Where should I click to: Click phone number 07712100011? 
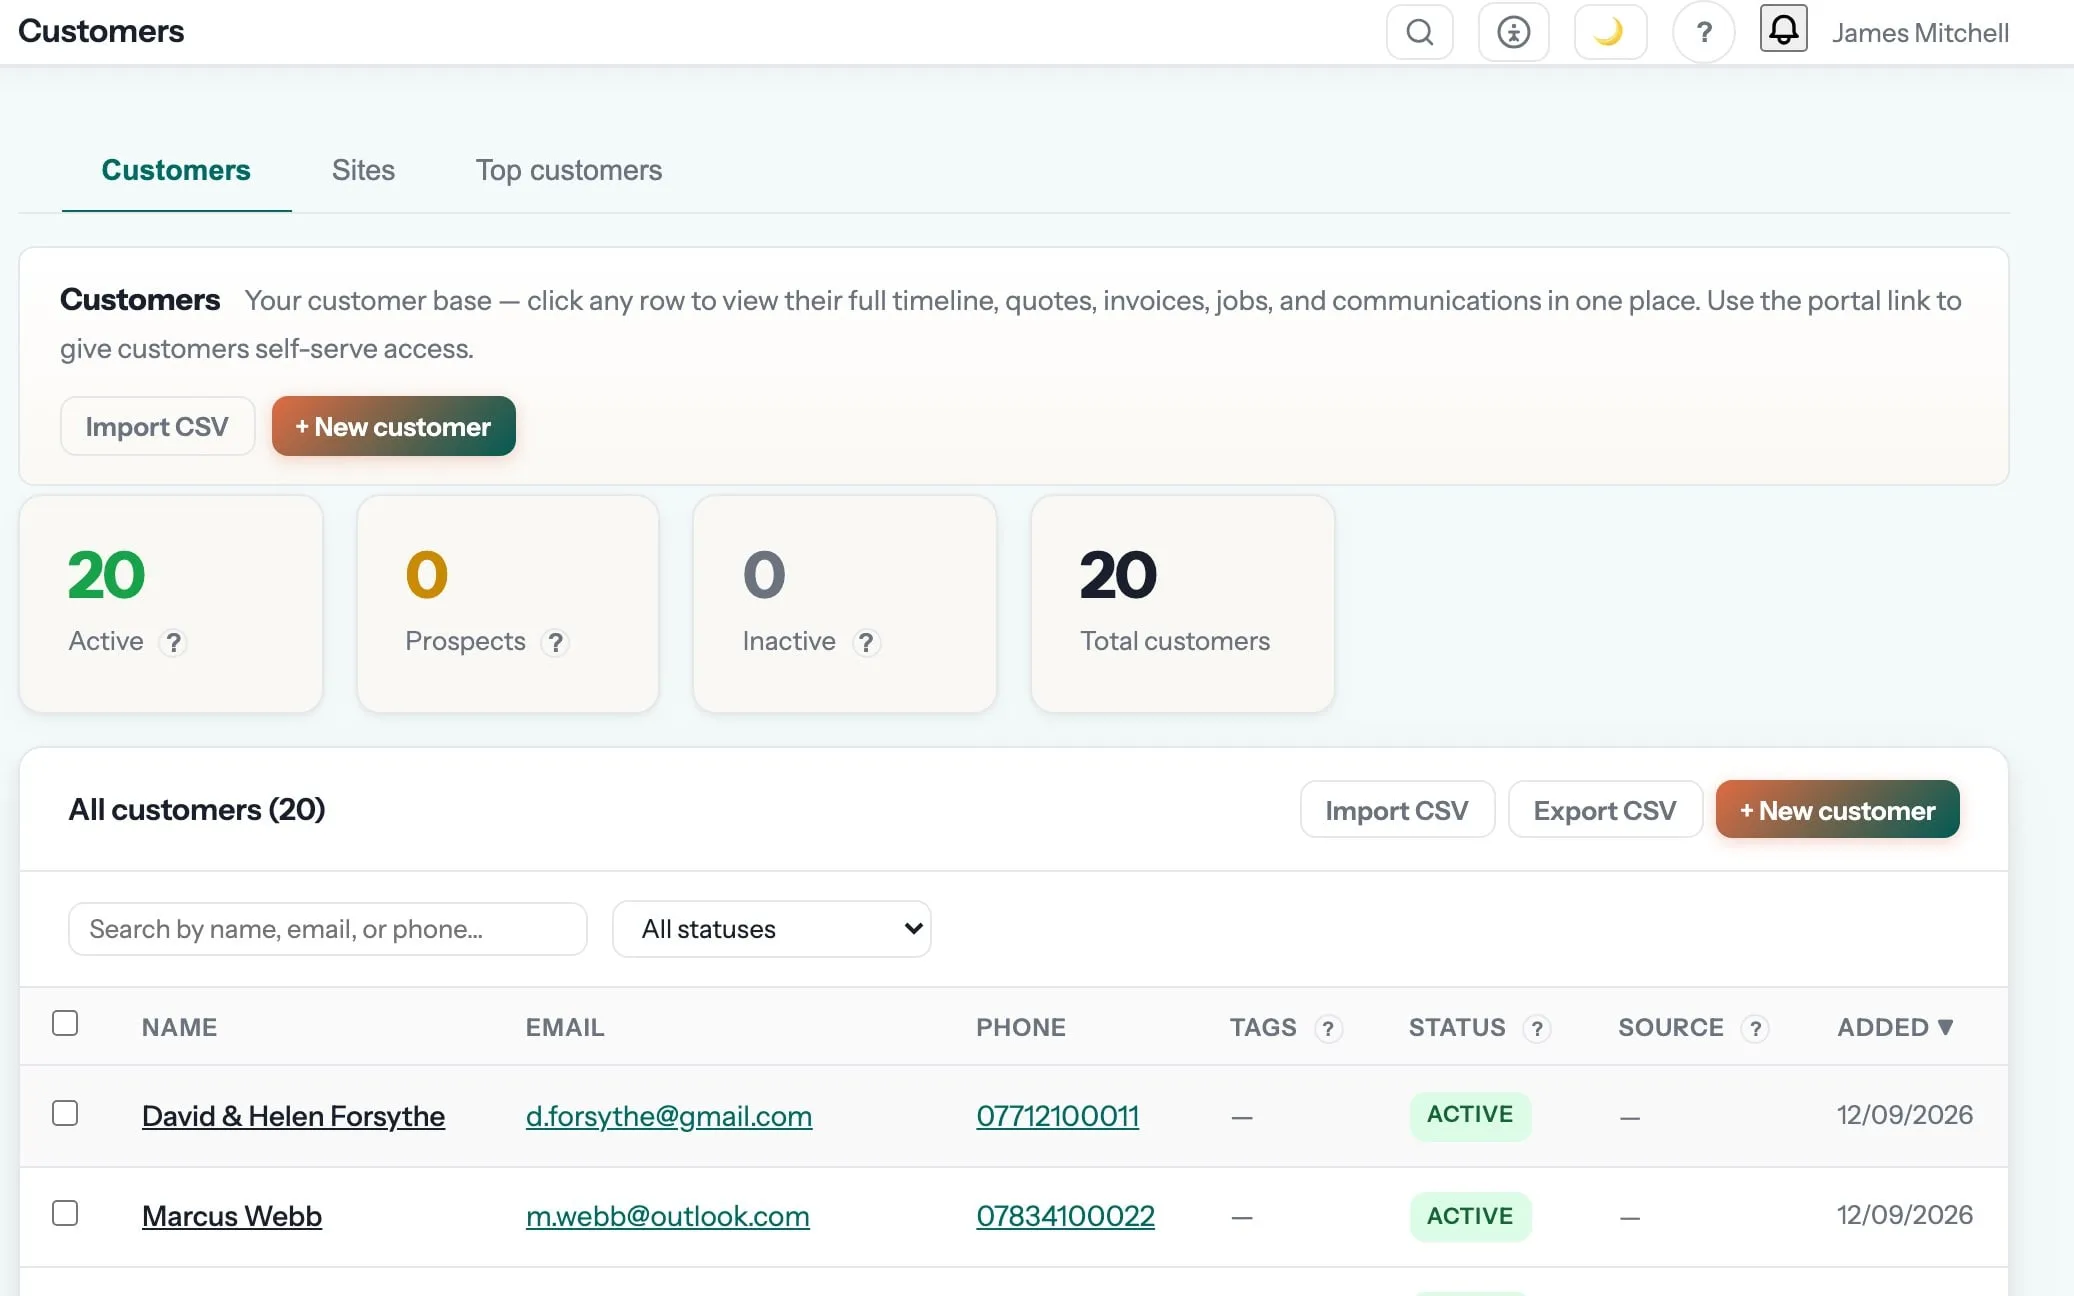tap(1057, 1116)
